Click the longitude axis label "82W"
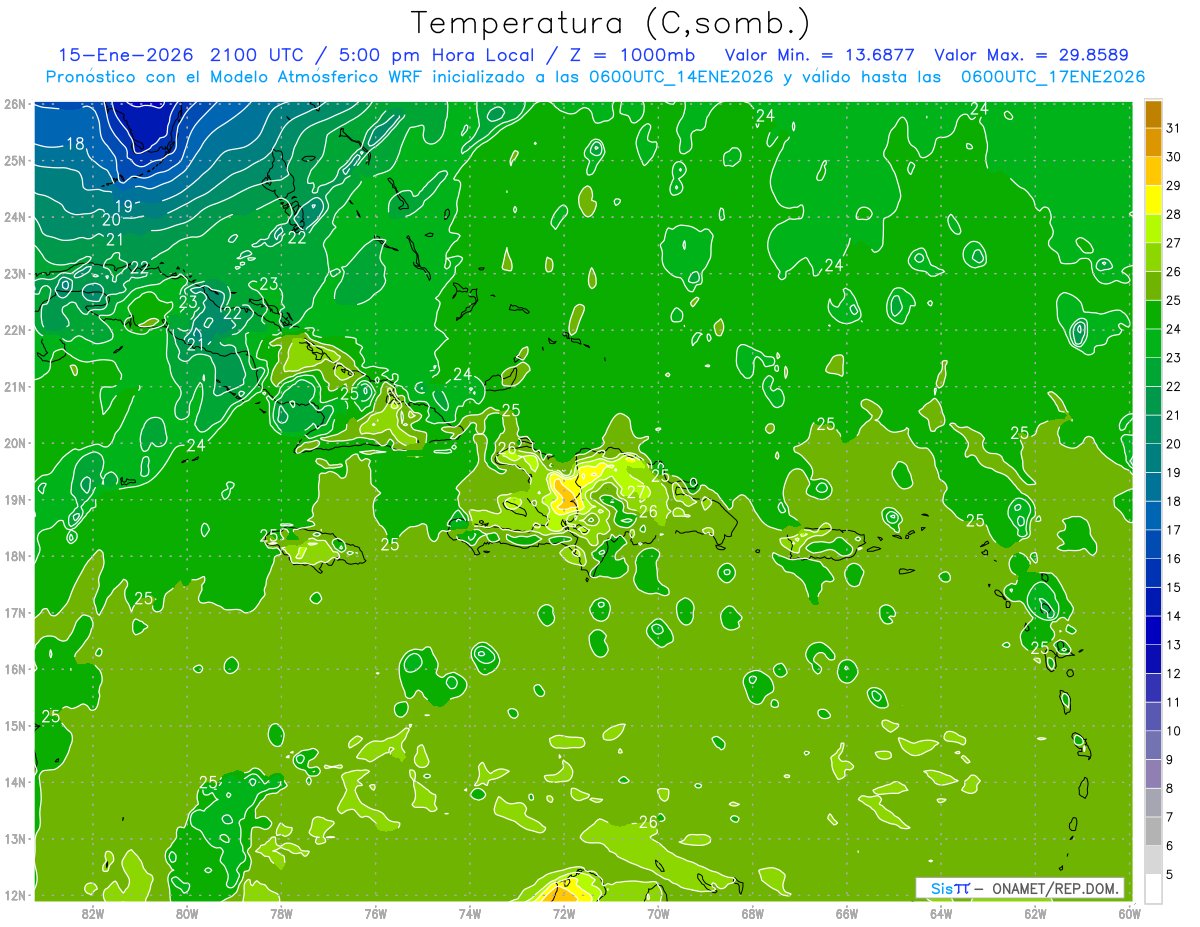1200x927 pixels. click(93, 913)
